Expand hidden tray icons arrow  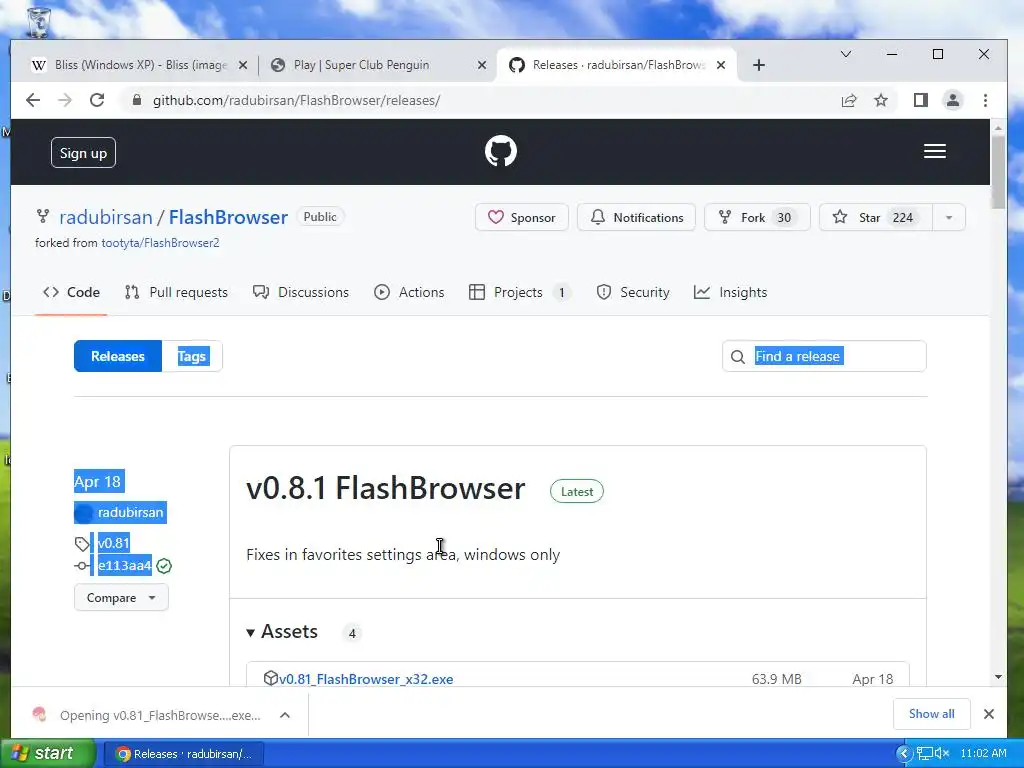click(x=904, y=753)
